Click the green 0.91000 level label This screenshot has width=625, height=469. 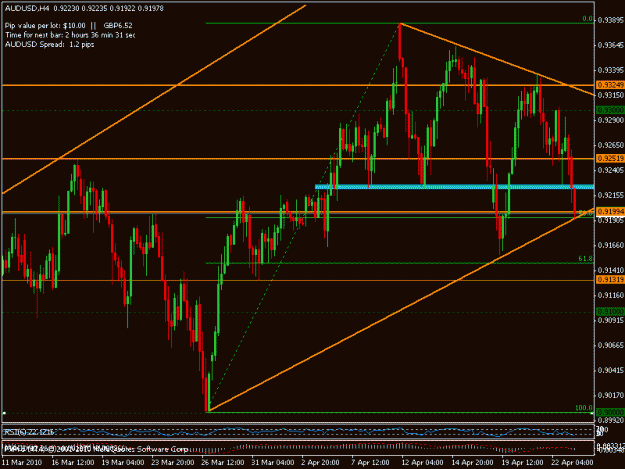click(x=610, y=311)
